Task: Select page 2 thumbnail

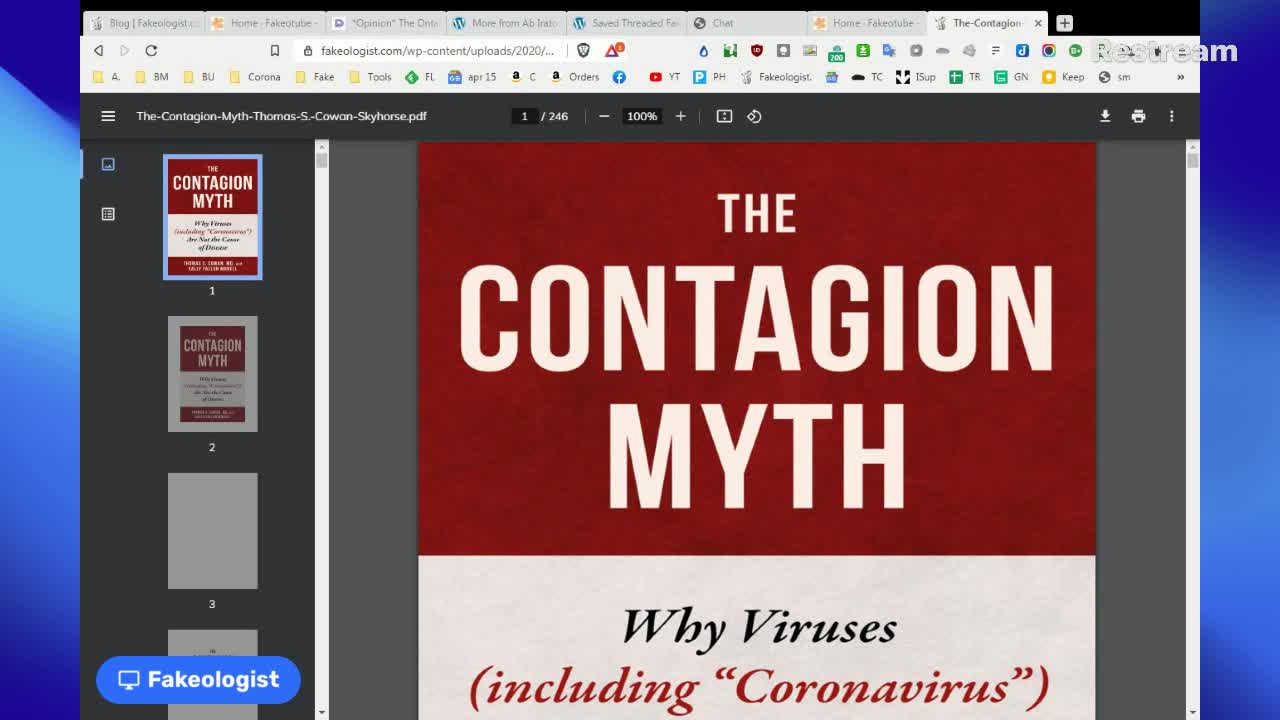Action: (212, 374)
